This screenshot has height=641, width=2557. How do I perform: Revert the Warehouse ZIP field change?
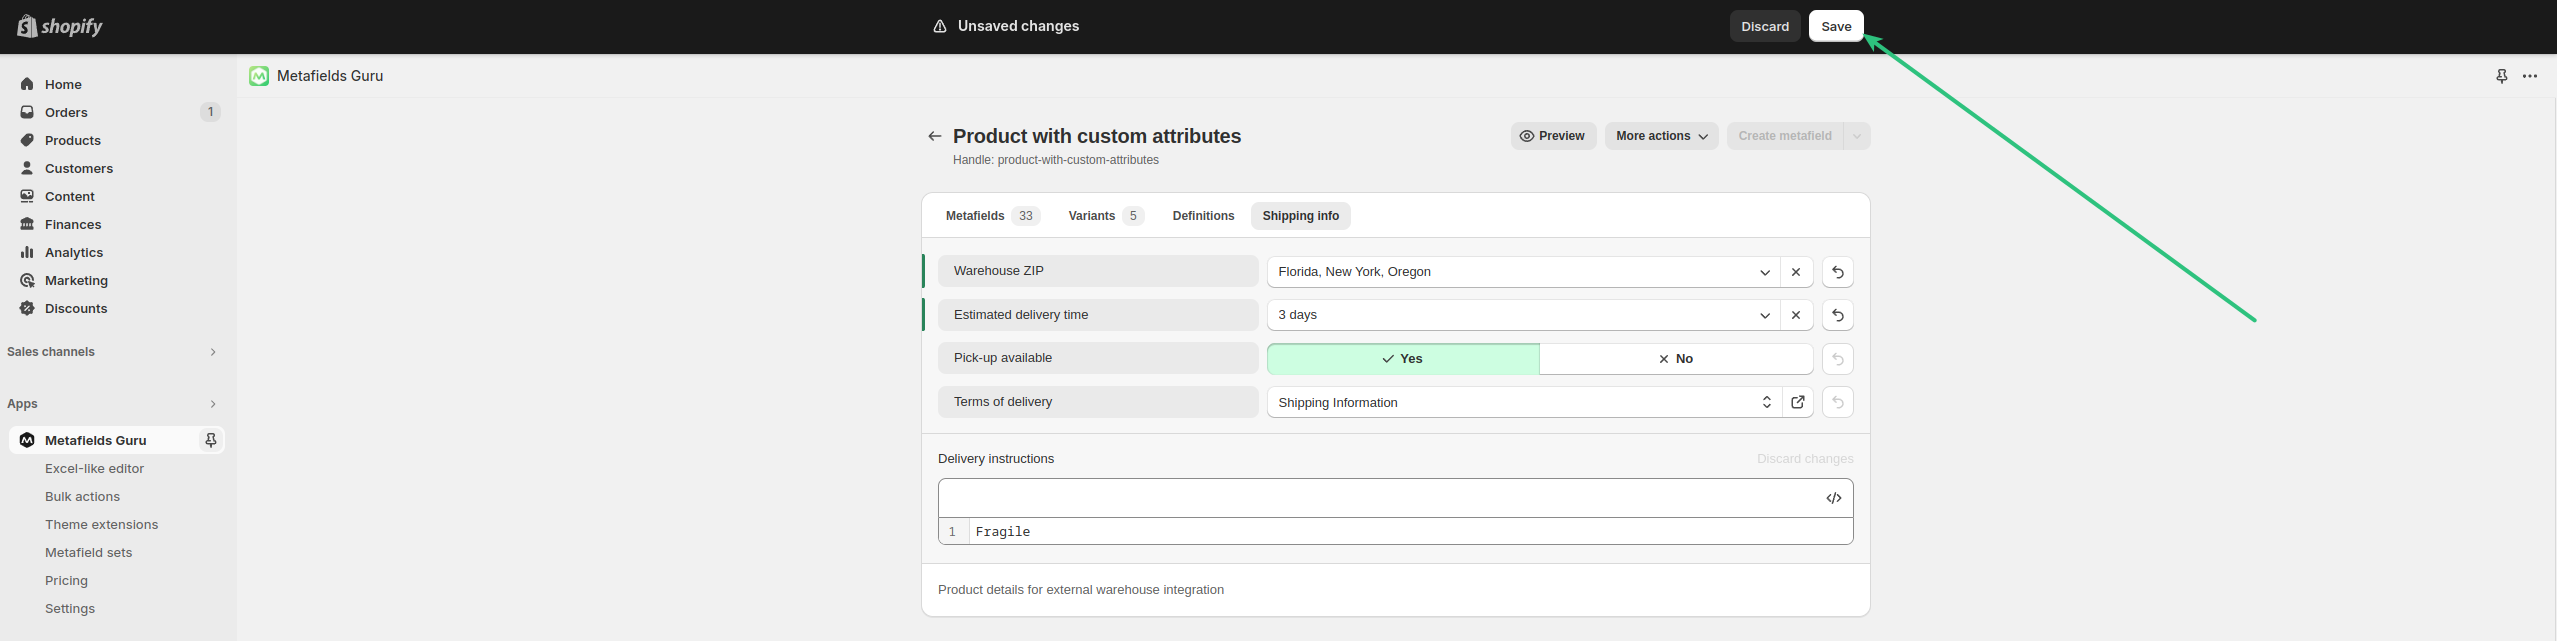click(1838, 272)
